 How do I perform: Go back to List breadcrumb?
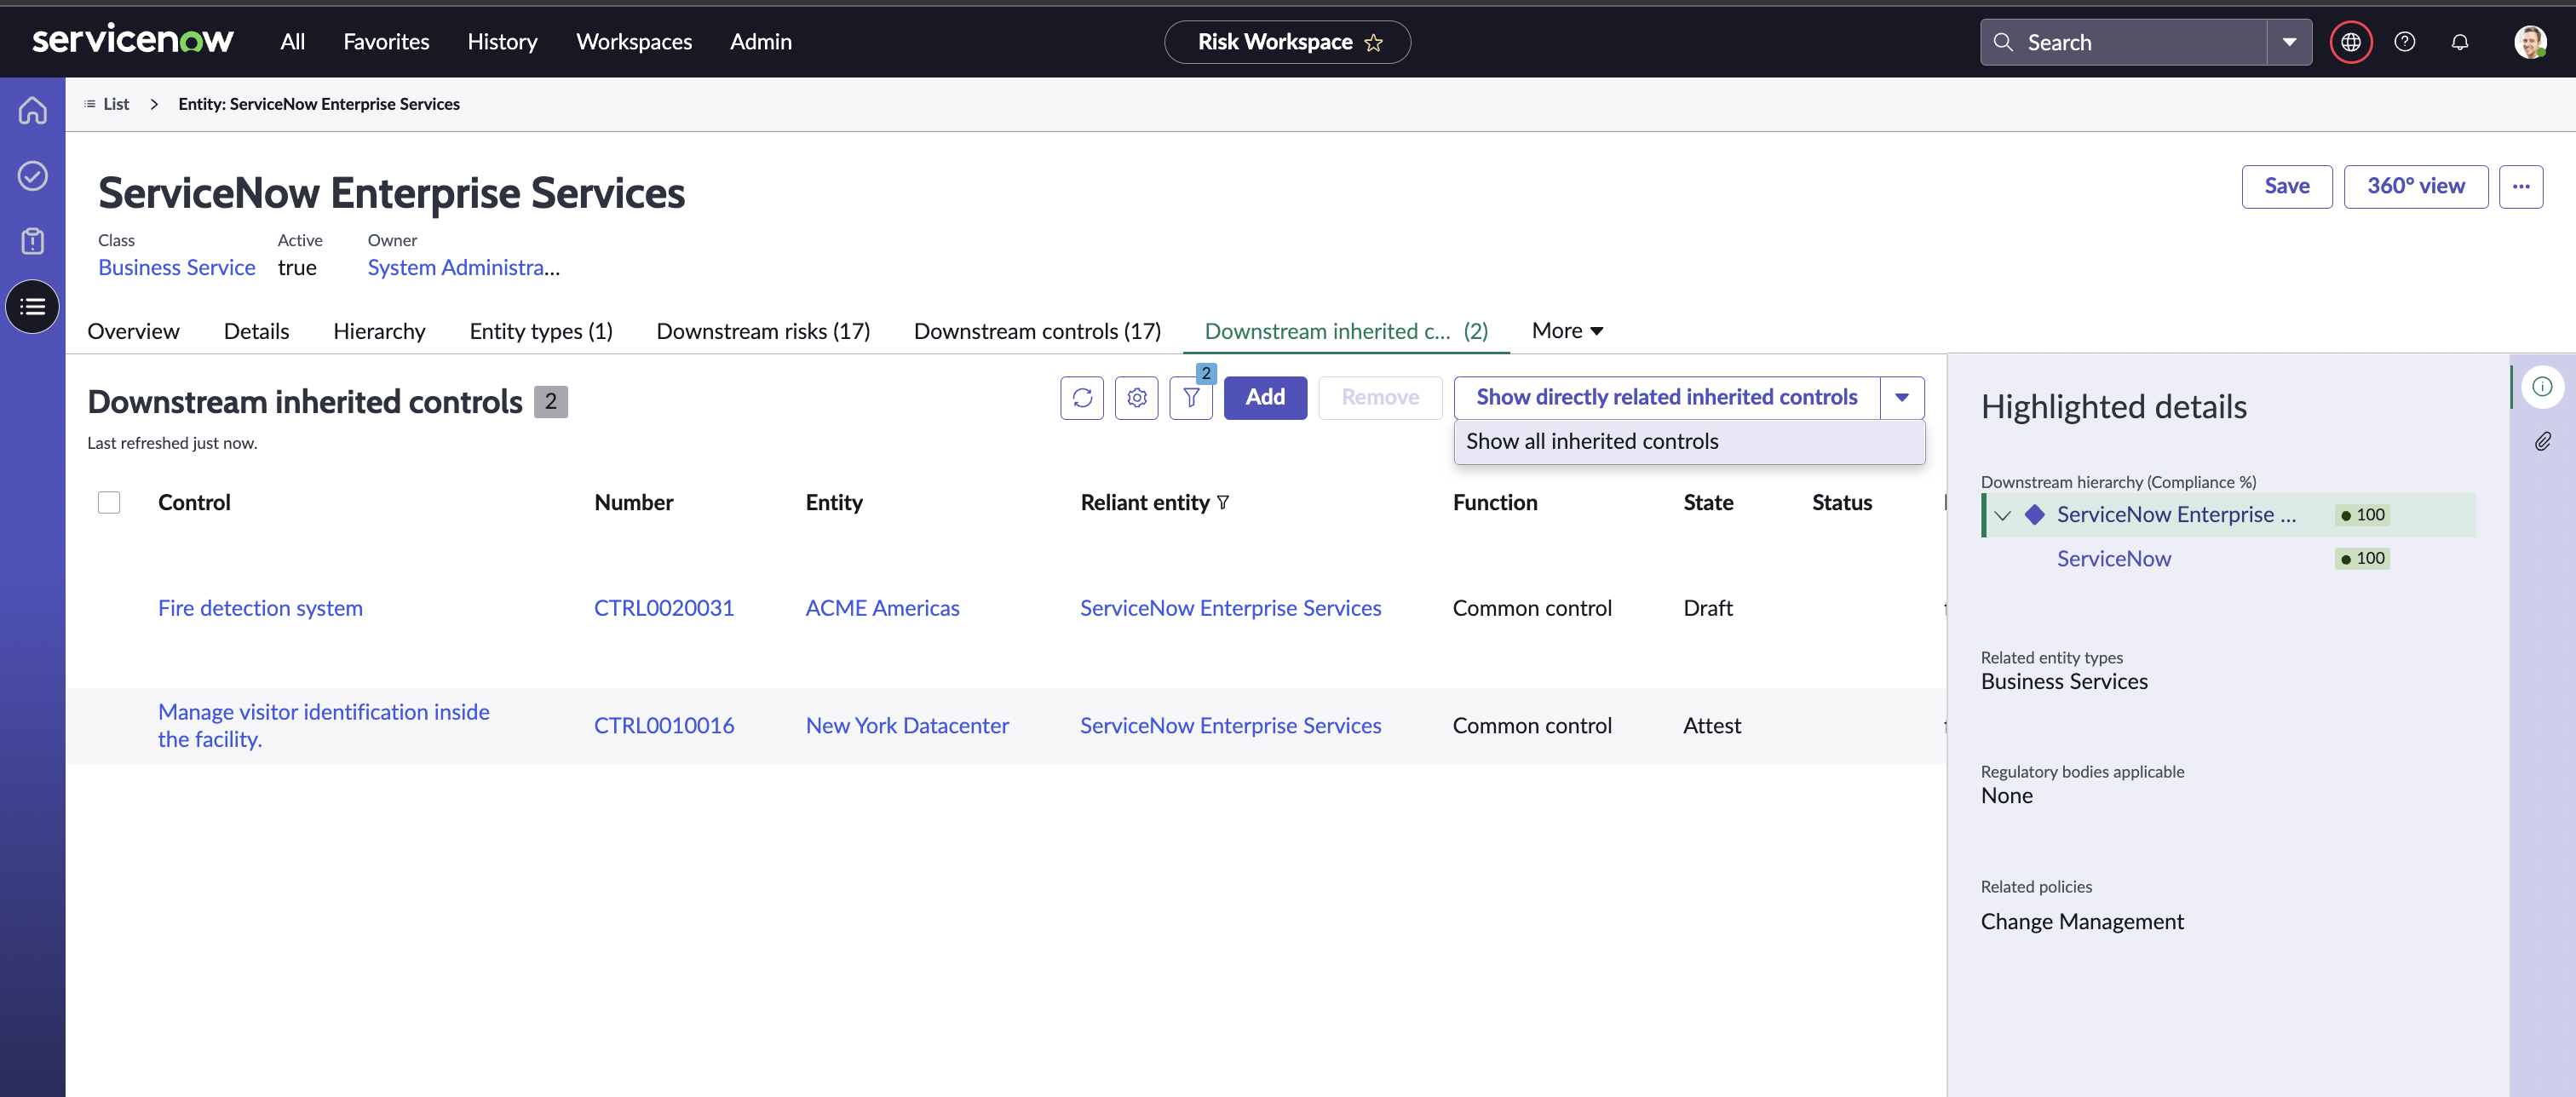(116, 104)
